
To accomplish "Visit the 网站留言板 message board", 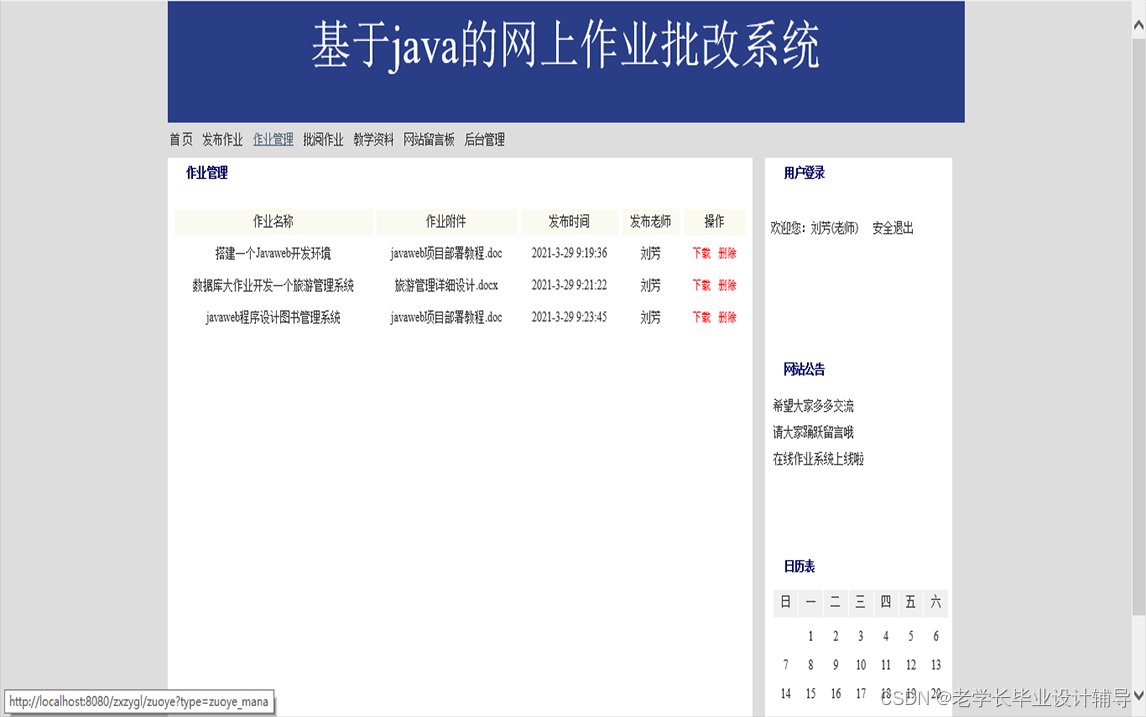I will [428, 139].
